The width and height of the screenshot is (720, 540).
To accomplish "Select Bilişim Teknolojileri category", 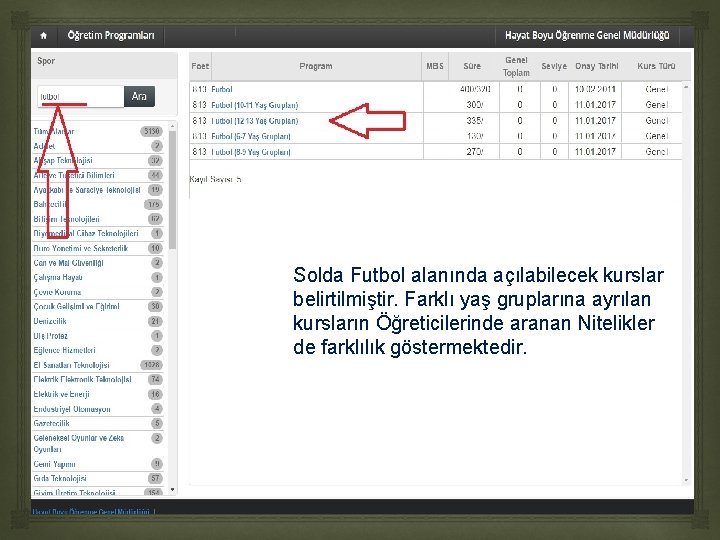I will click(x=67, y=219).
